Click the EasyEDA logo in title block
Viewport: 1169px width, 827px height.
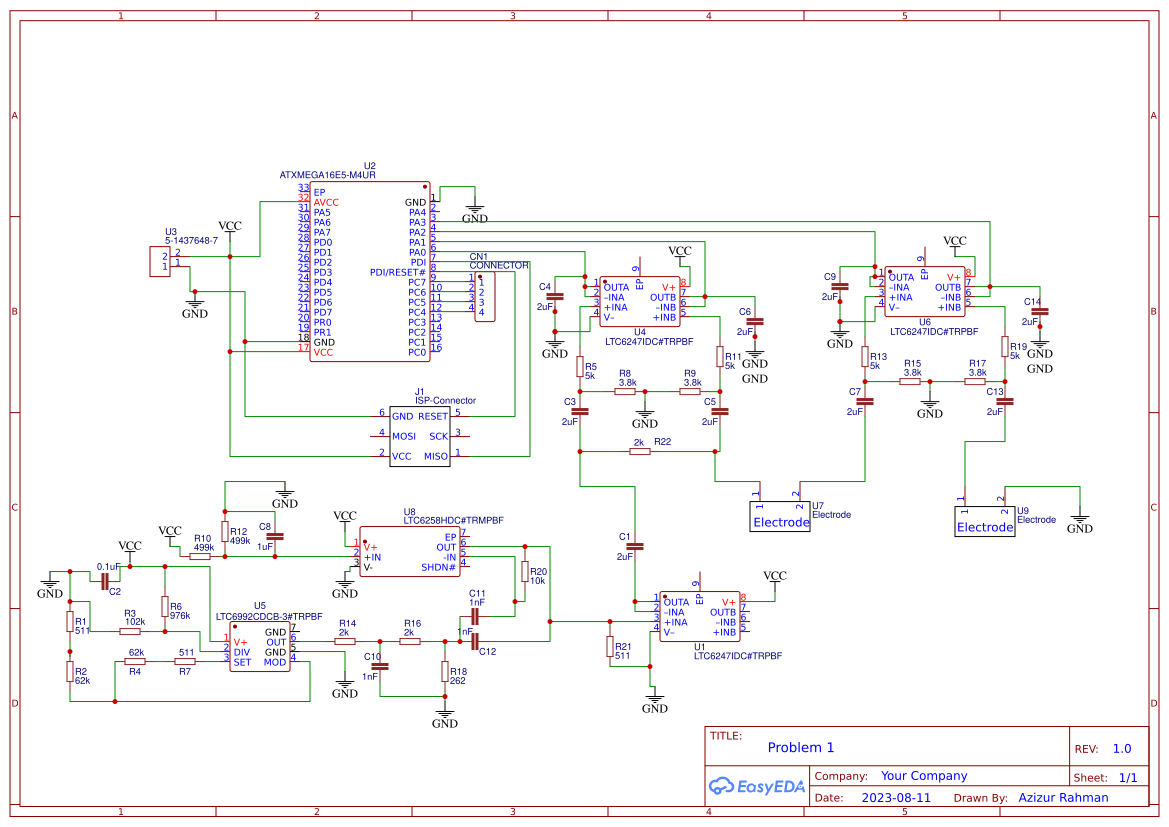pos(756,786)
